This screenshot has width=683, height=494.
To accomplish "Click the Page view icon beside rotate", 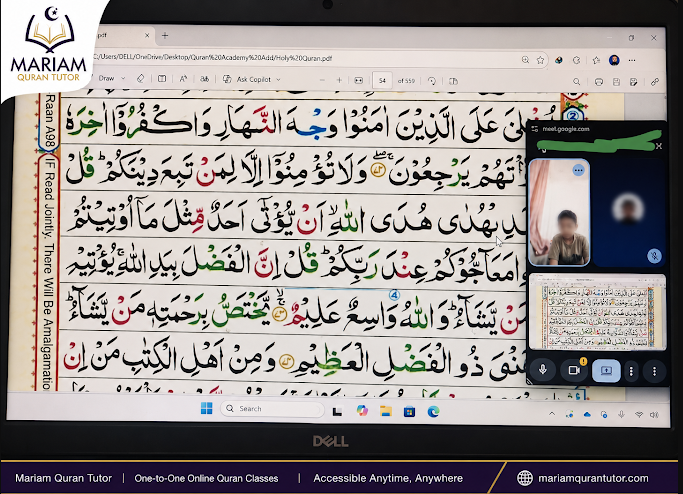I will (453, 81).
